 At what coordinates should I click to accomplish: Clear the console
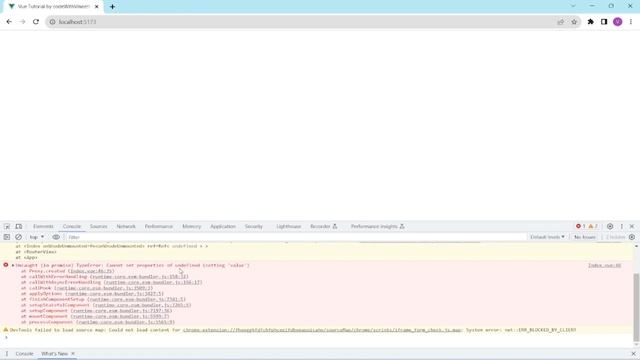tap(18, 237)
